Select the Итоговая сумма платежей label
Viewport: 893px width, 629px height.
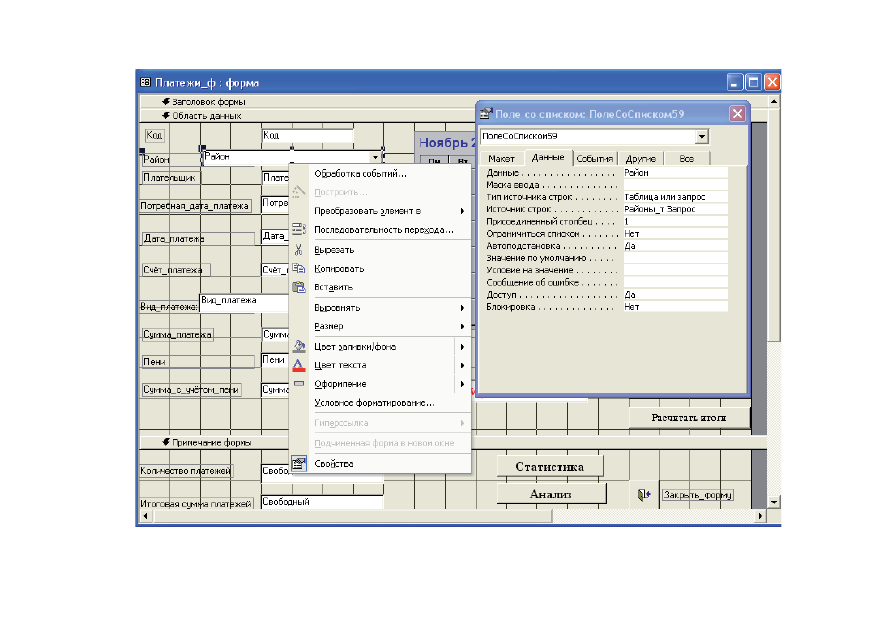click(x=196, y=504)
